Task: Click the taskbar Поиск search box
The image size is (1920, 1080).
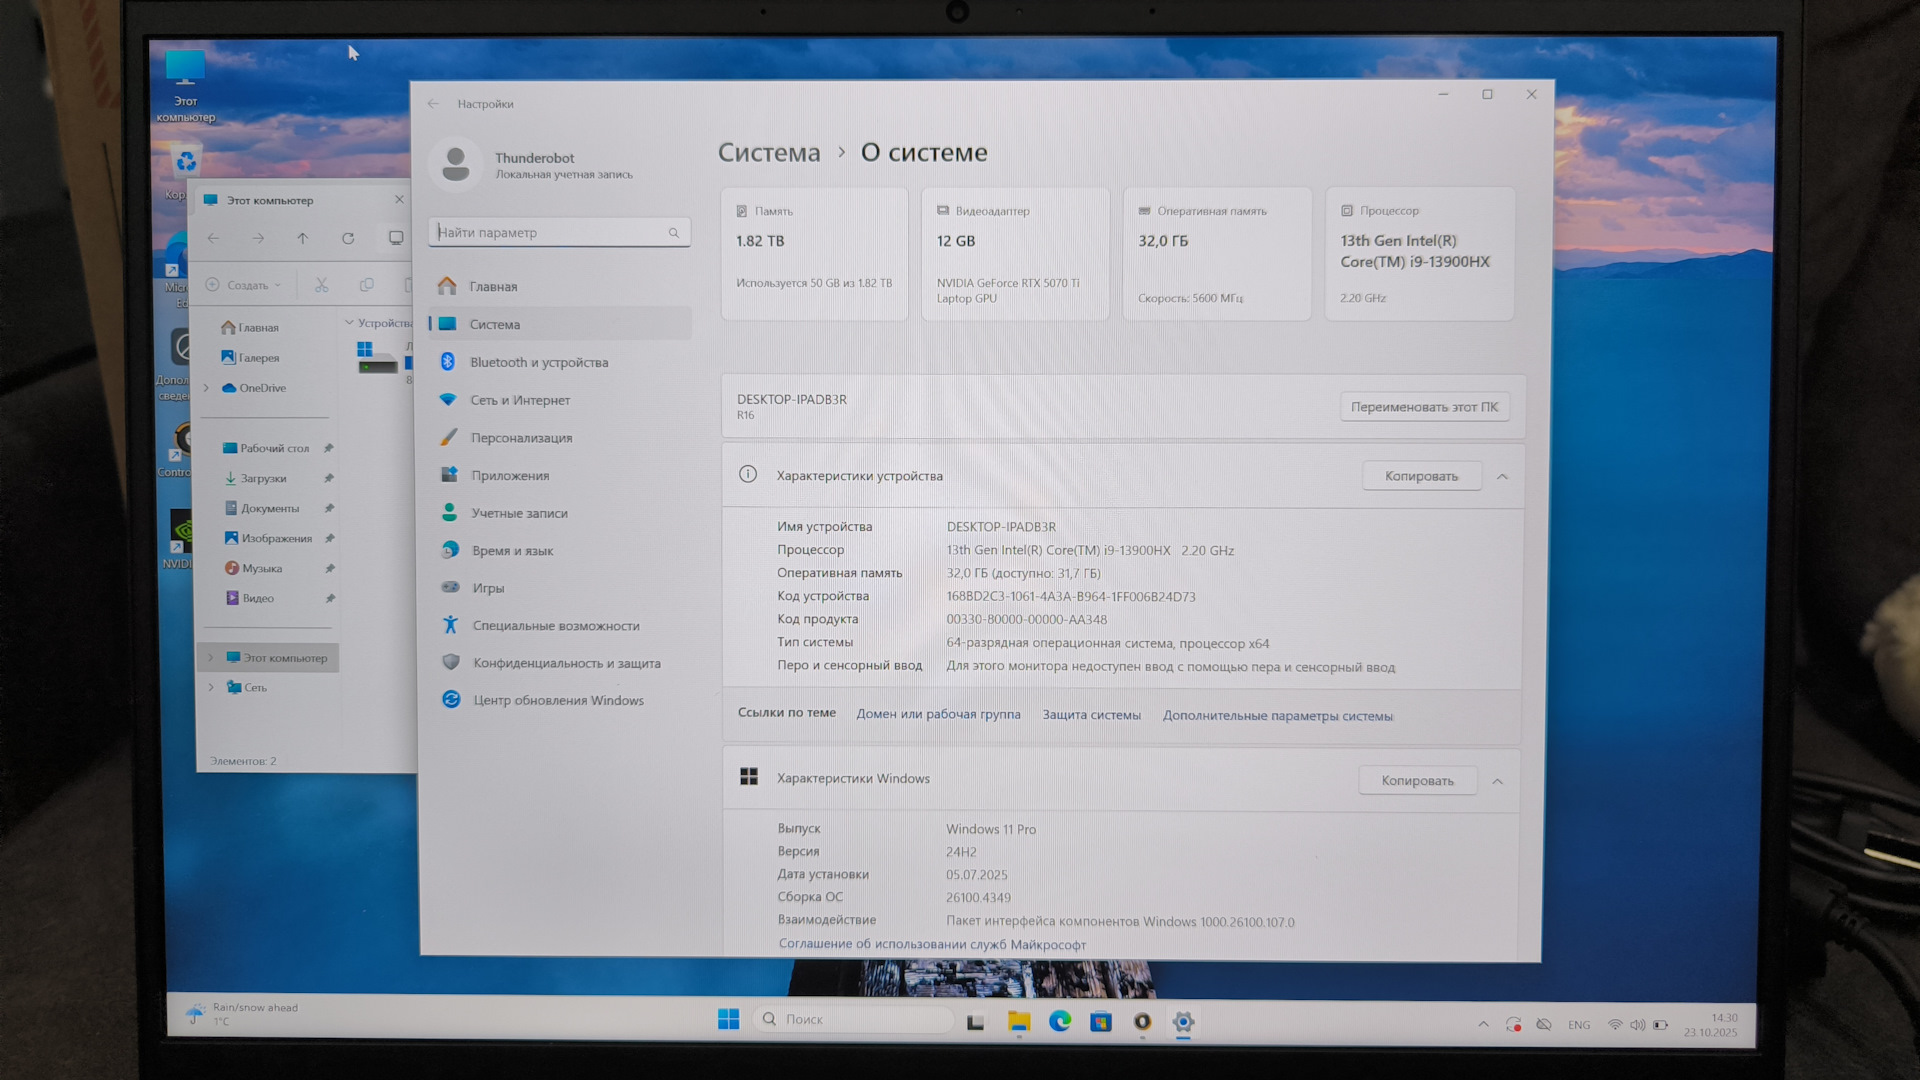Action: point(852,1019)
